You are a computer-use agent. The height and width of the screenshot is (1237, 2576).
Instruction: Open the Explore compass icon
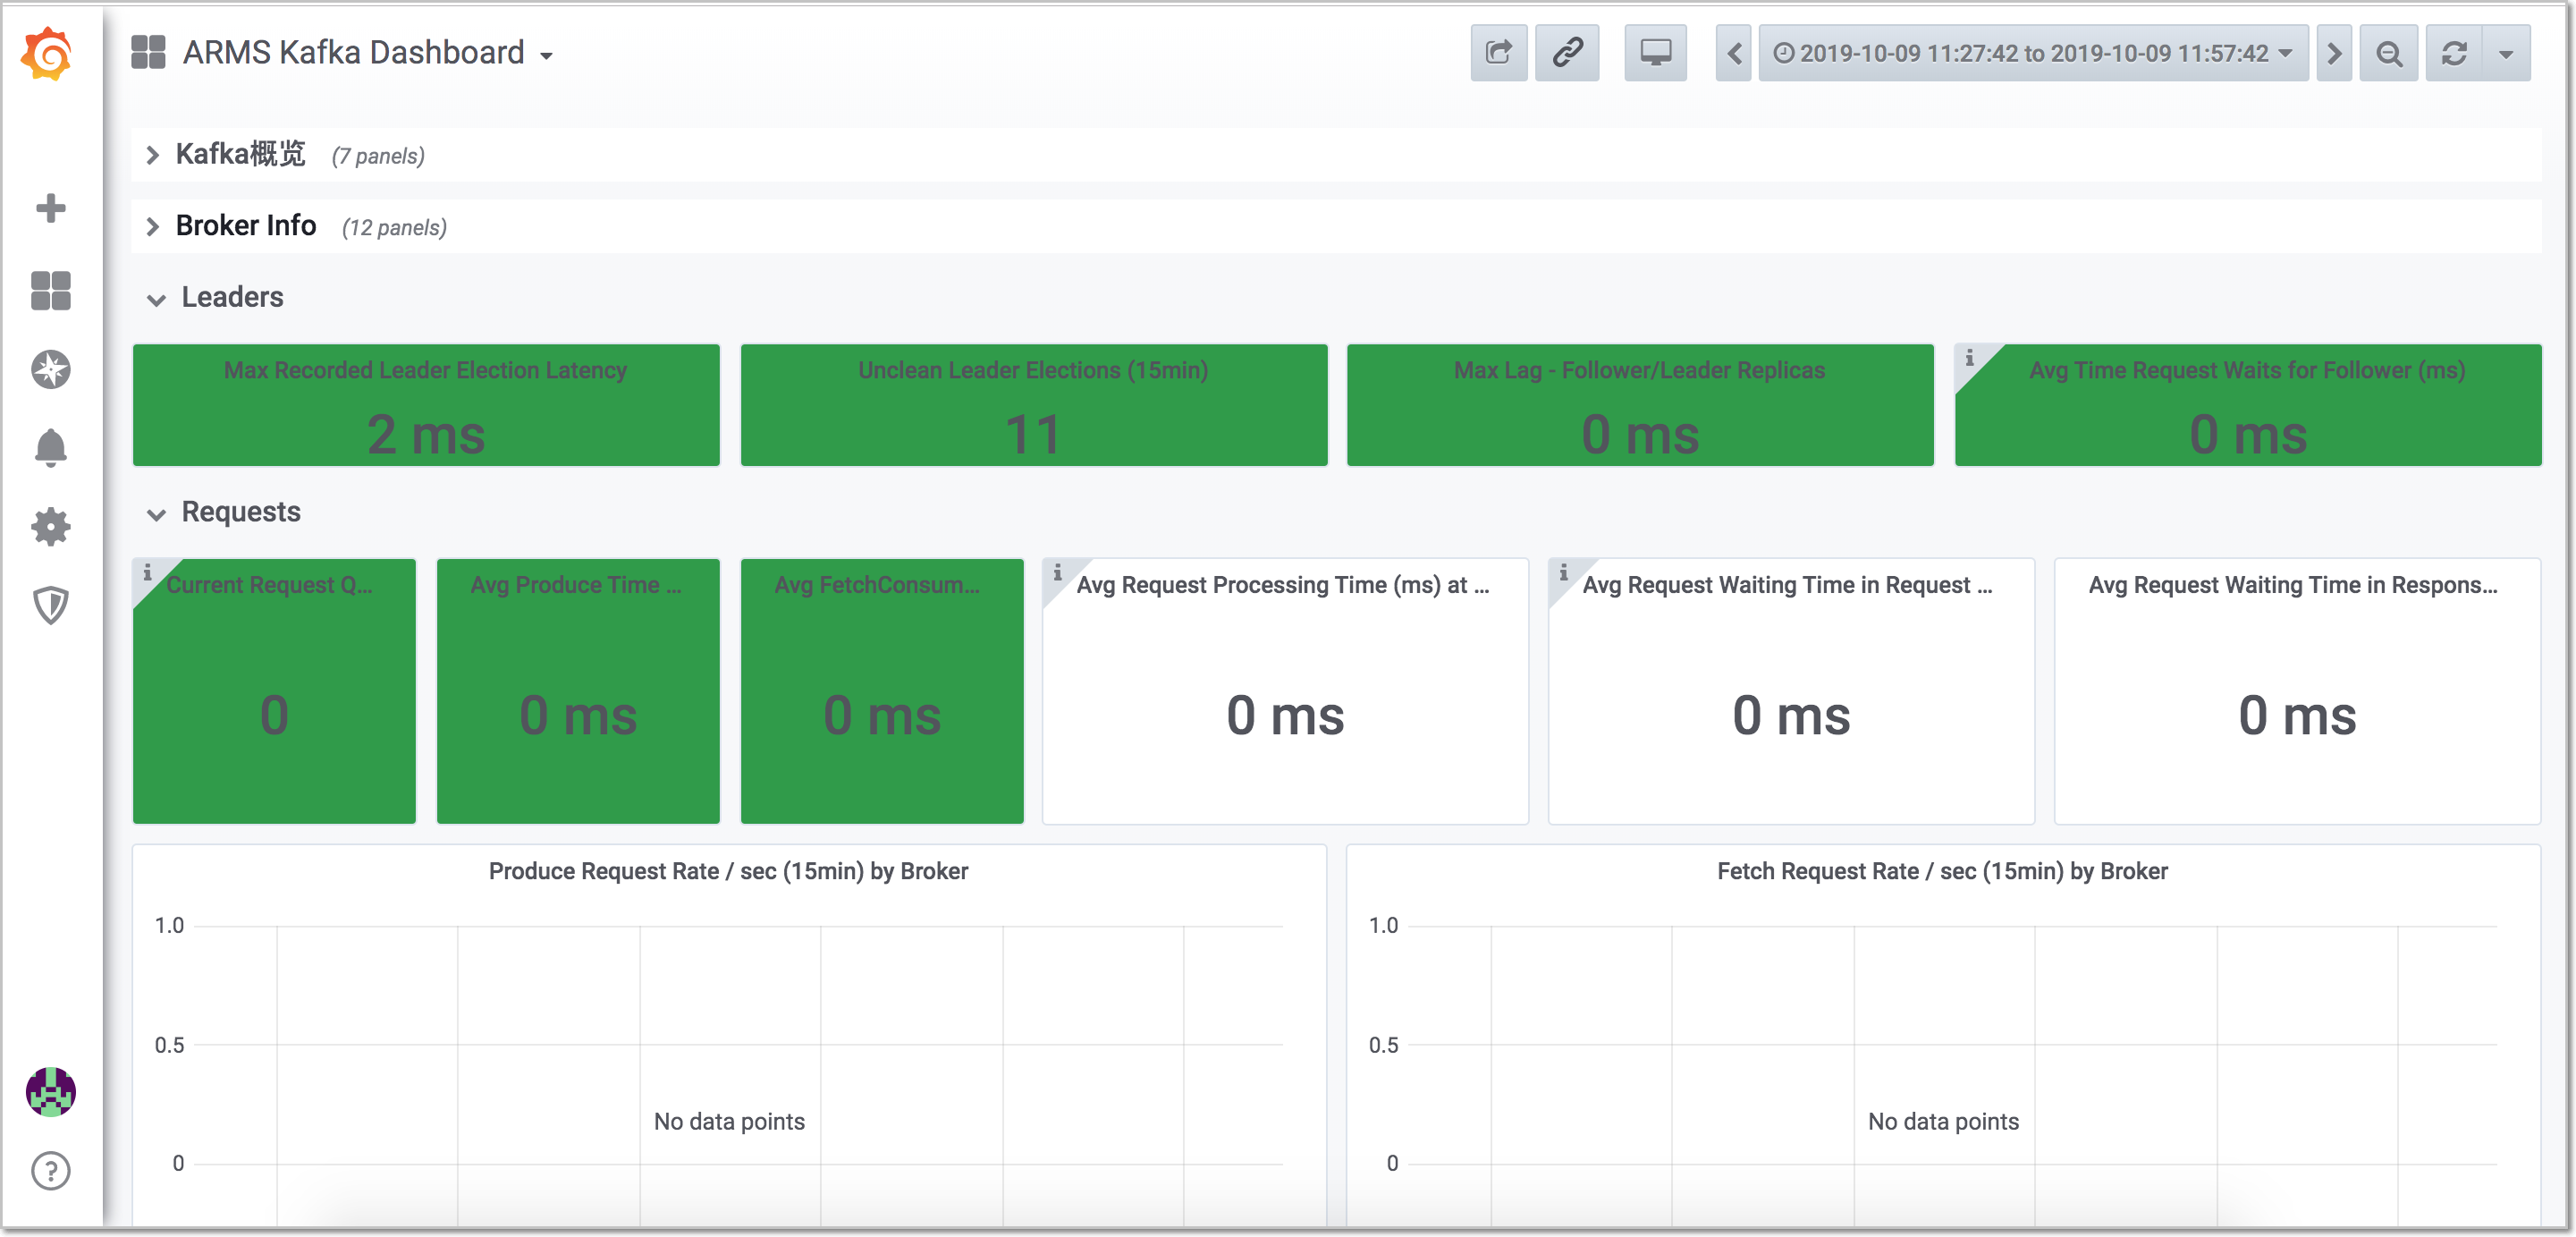[x=50, y=369]
